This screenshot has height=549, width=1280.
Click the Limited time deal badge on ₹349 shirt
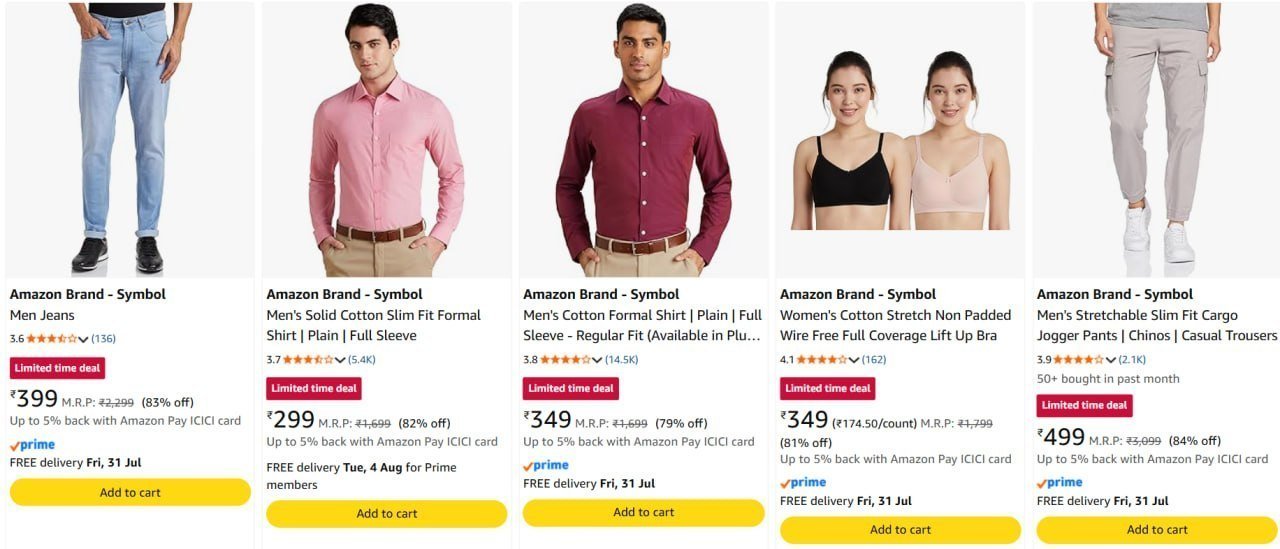point(571,388)
